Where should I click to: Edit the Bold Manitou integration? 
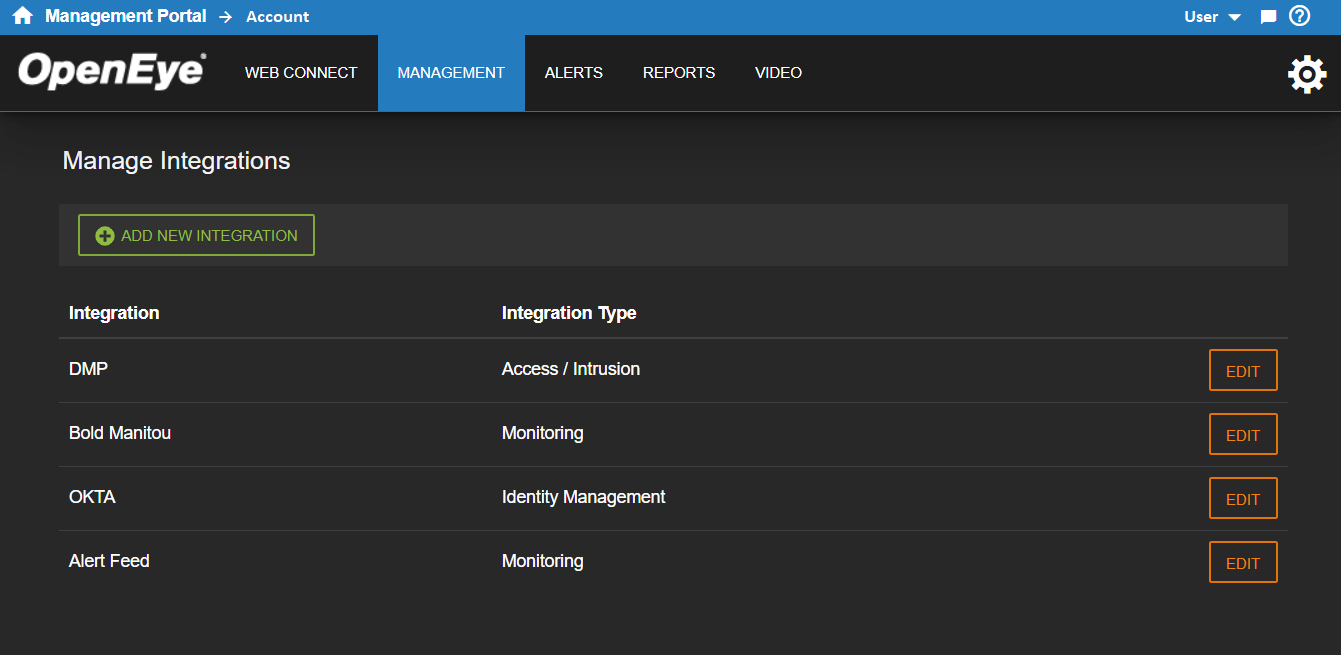pyautogui.click(x=1243, y=434)
